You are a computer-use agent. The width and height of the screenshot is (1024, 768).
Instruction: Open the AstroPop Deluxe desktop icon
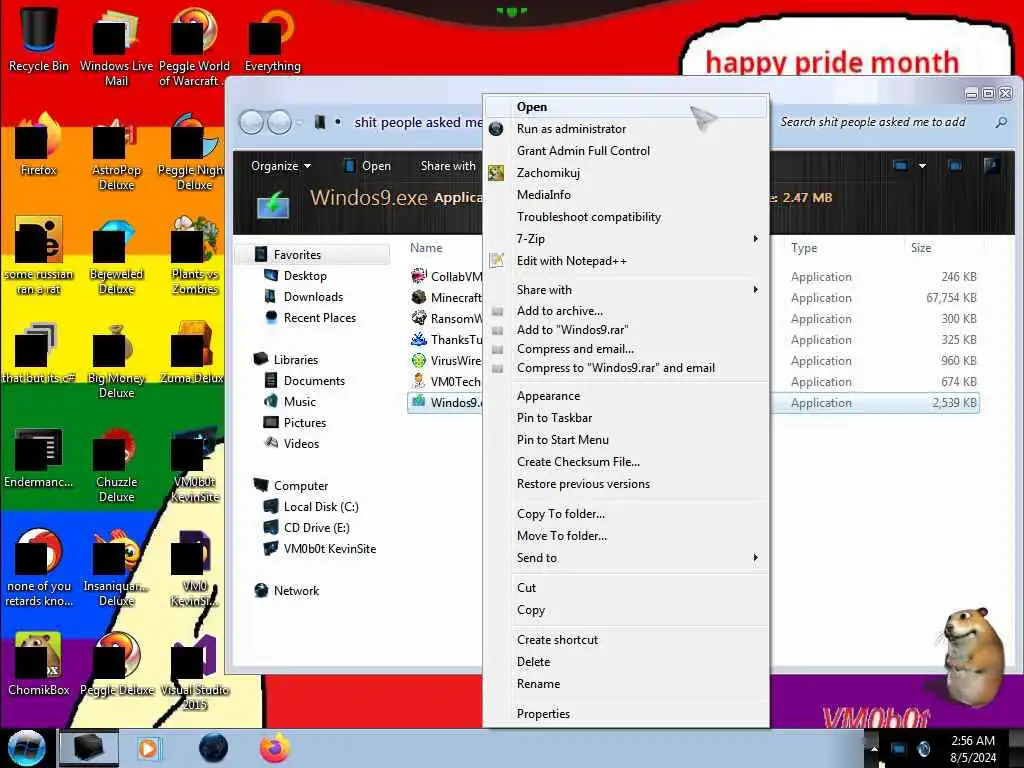[x=116, y=153]
